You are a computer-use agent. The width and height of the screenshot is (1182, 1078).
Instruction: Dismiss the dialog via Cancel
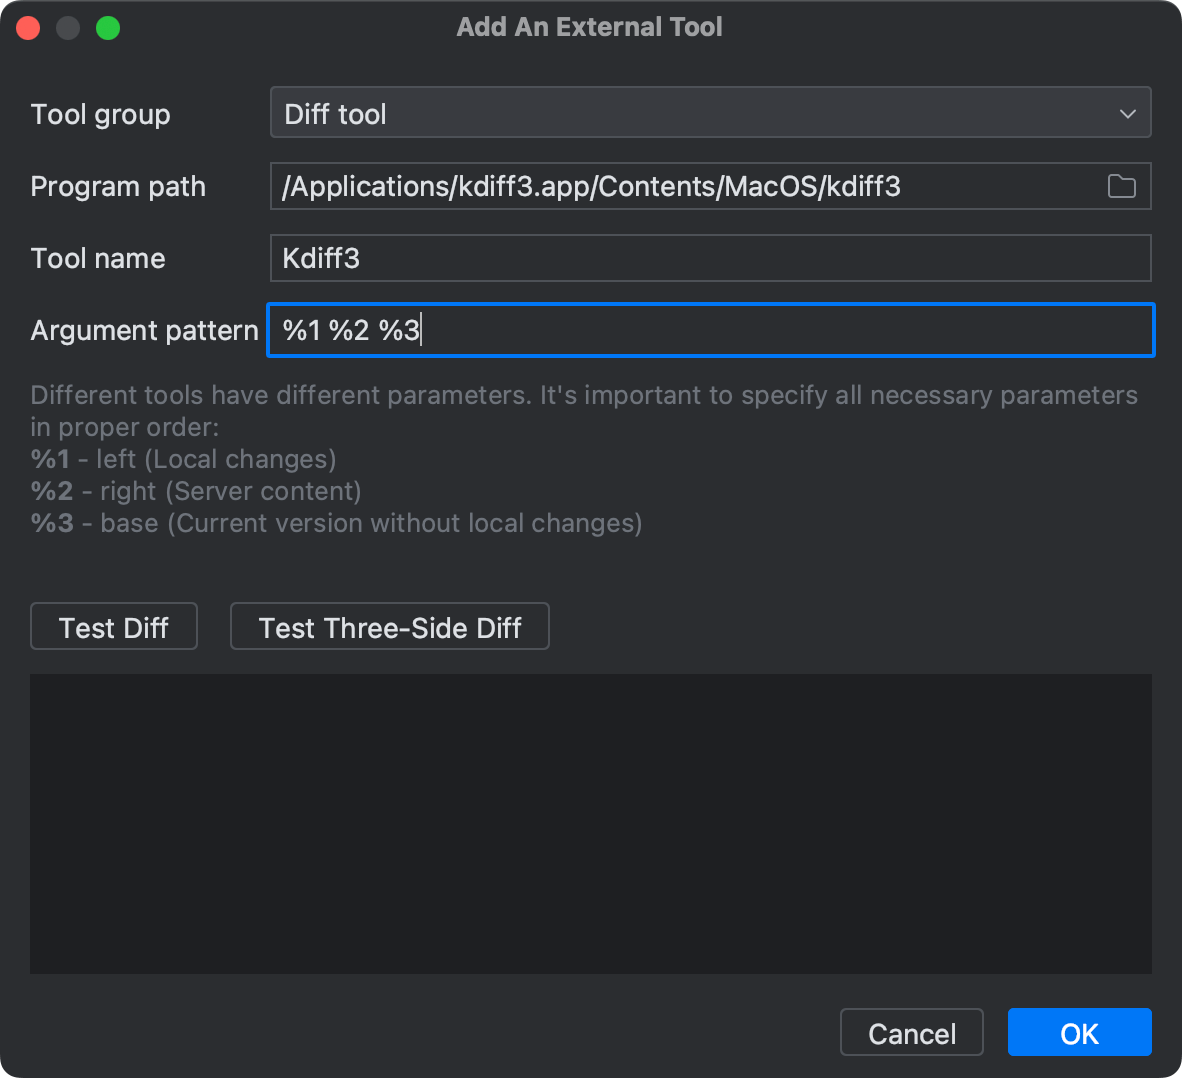(911, 1032)
